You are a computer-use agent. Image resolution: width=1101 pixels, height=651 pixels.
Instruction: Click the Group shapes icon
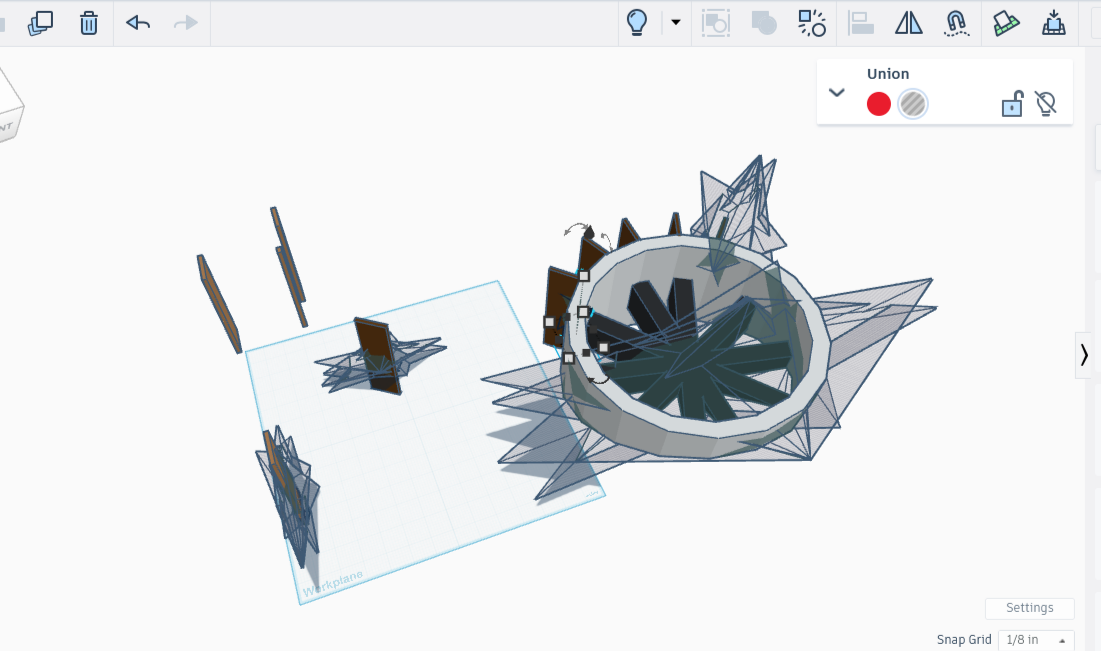click(x=716, y=23)
